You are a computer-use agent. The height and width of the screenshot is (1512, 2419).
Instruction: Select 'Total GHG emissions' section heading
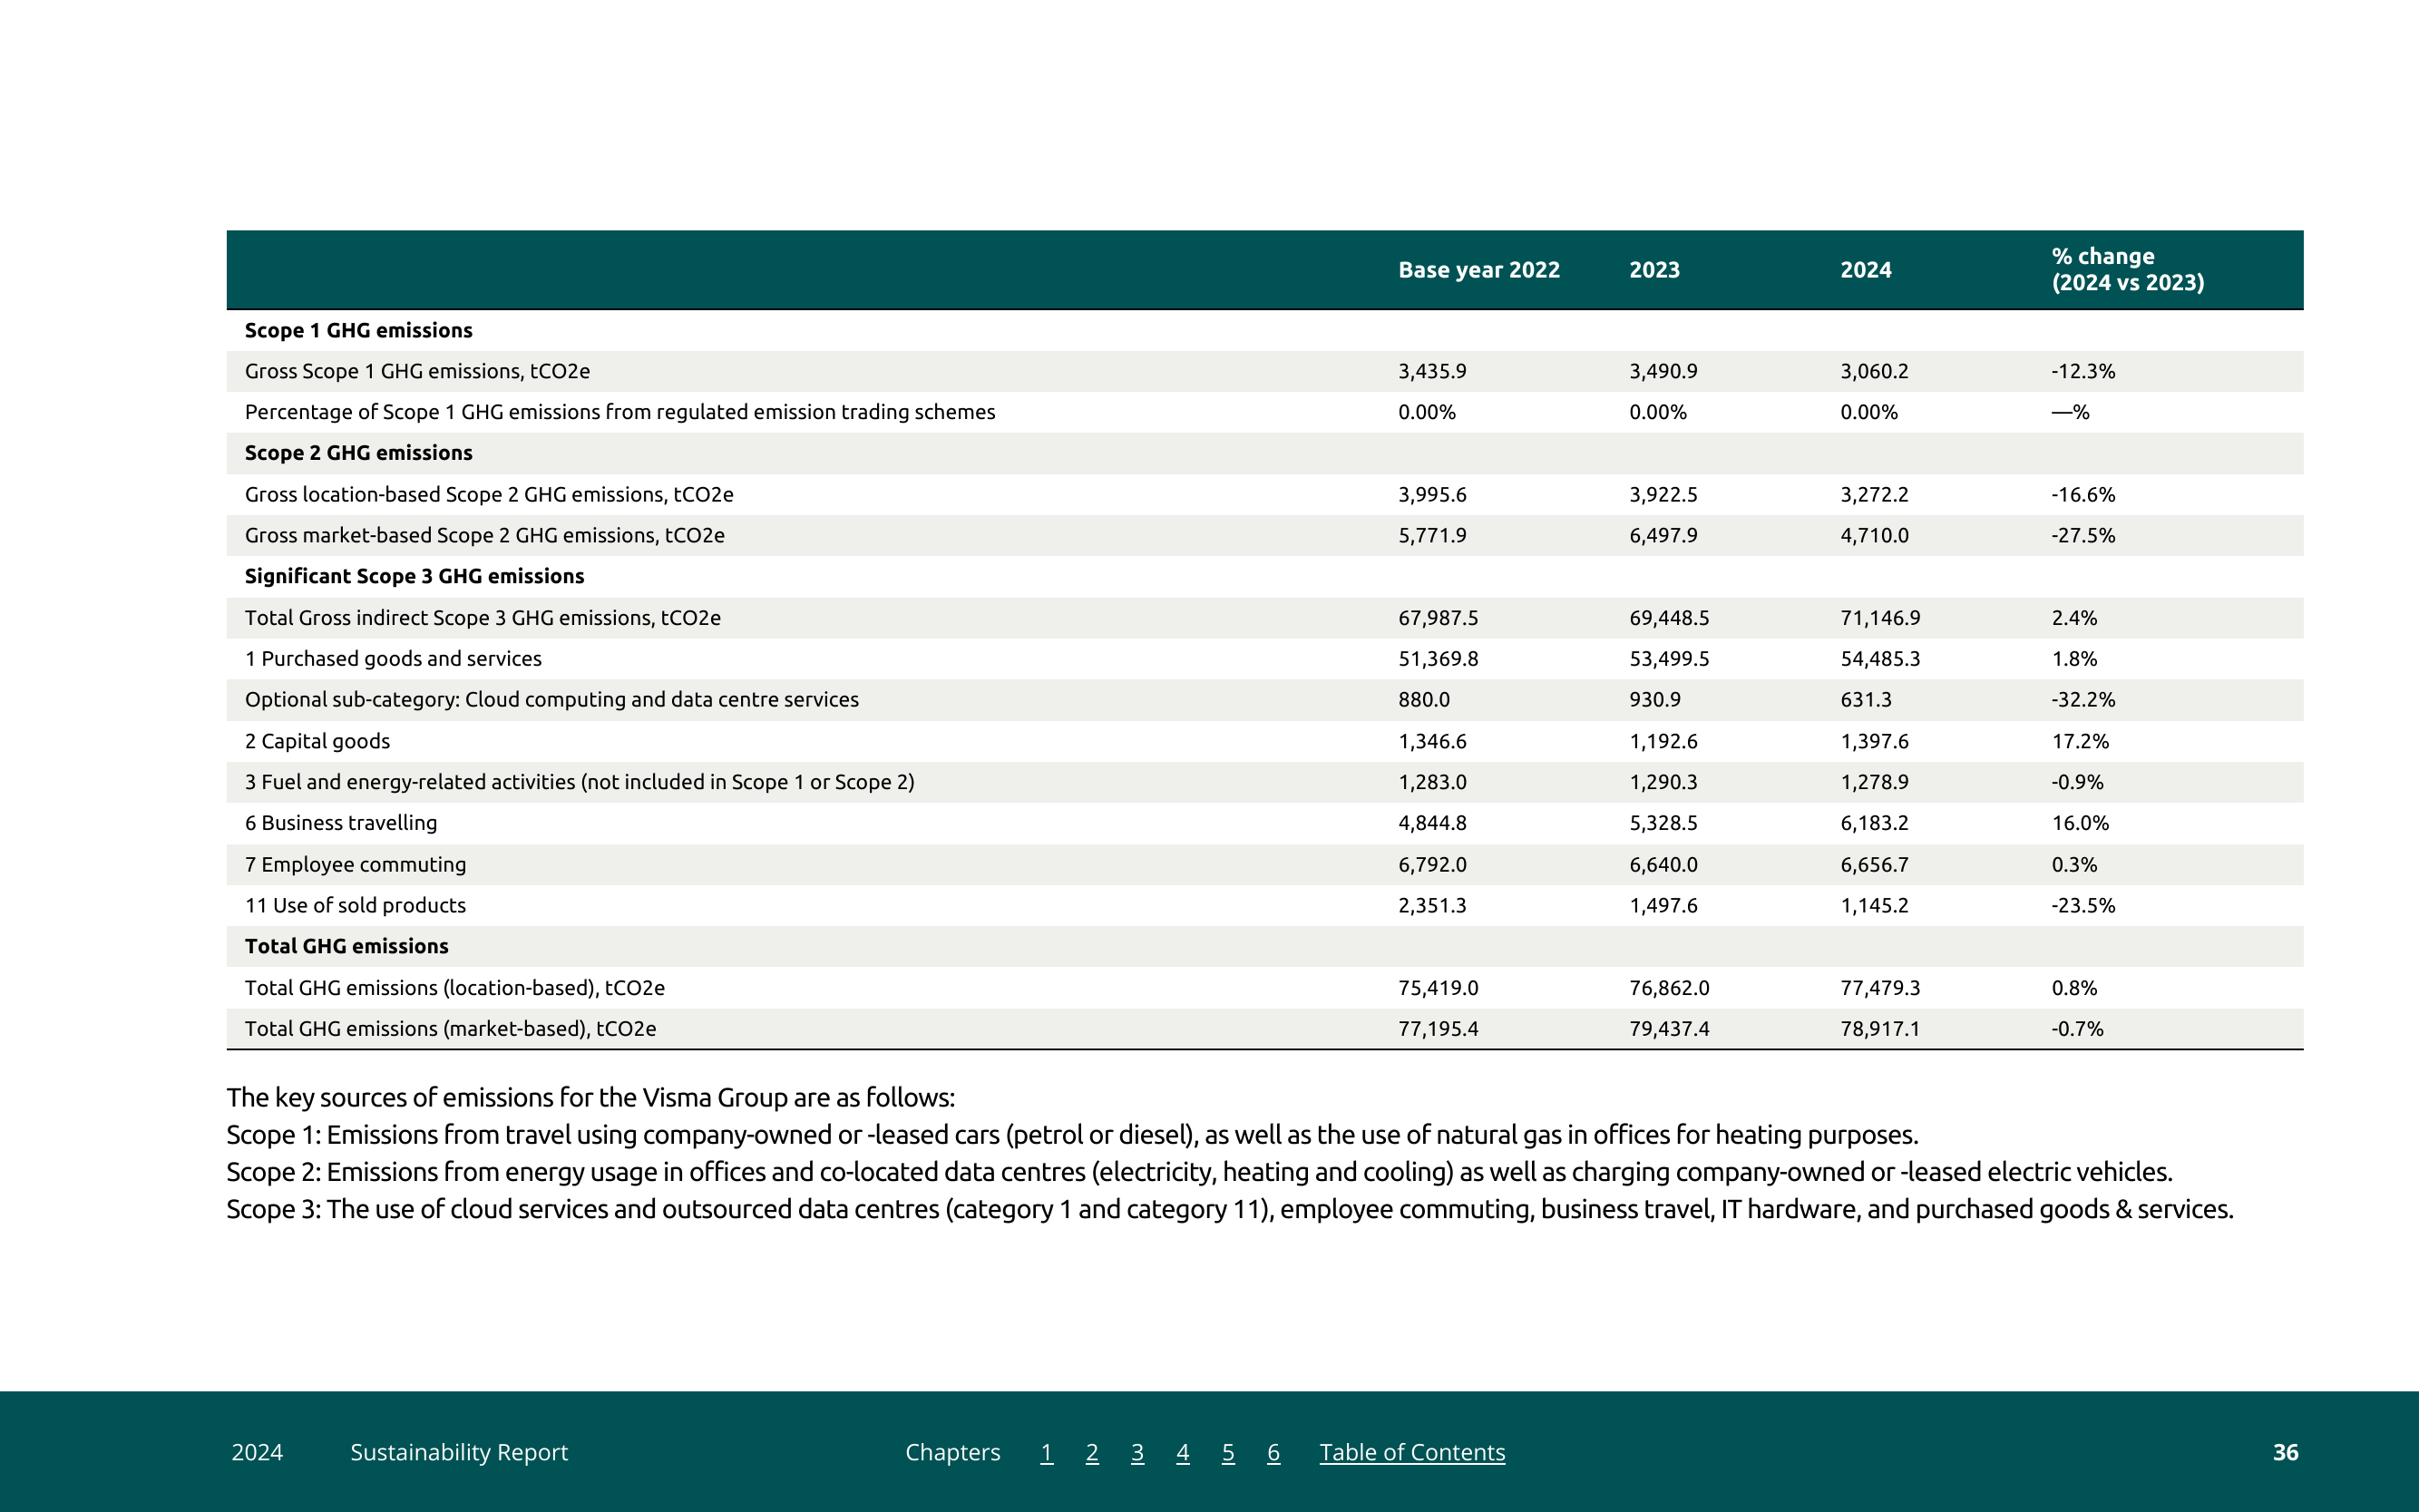point(346,946)
